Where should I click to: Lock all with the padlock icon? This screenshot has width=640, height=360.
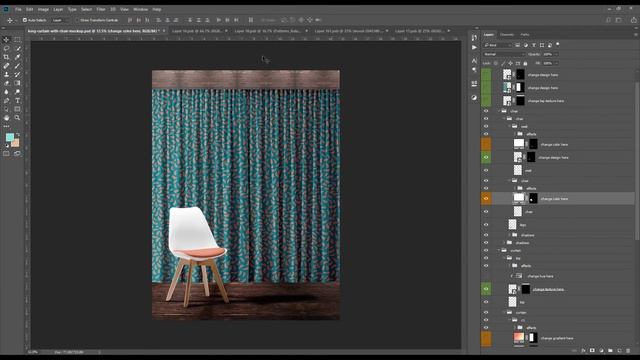(525, 63)
